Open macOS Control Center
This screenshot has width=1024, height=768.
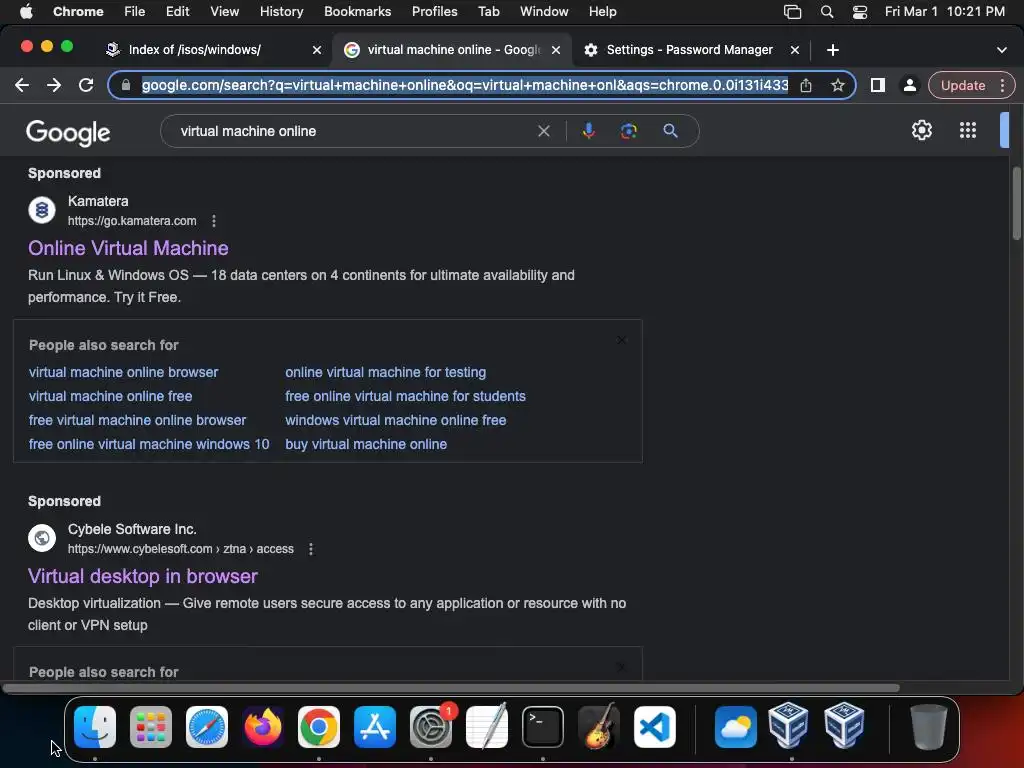point(860,12)
